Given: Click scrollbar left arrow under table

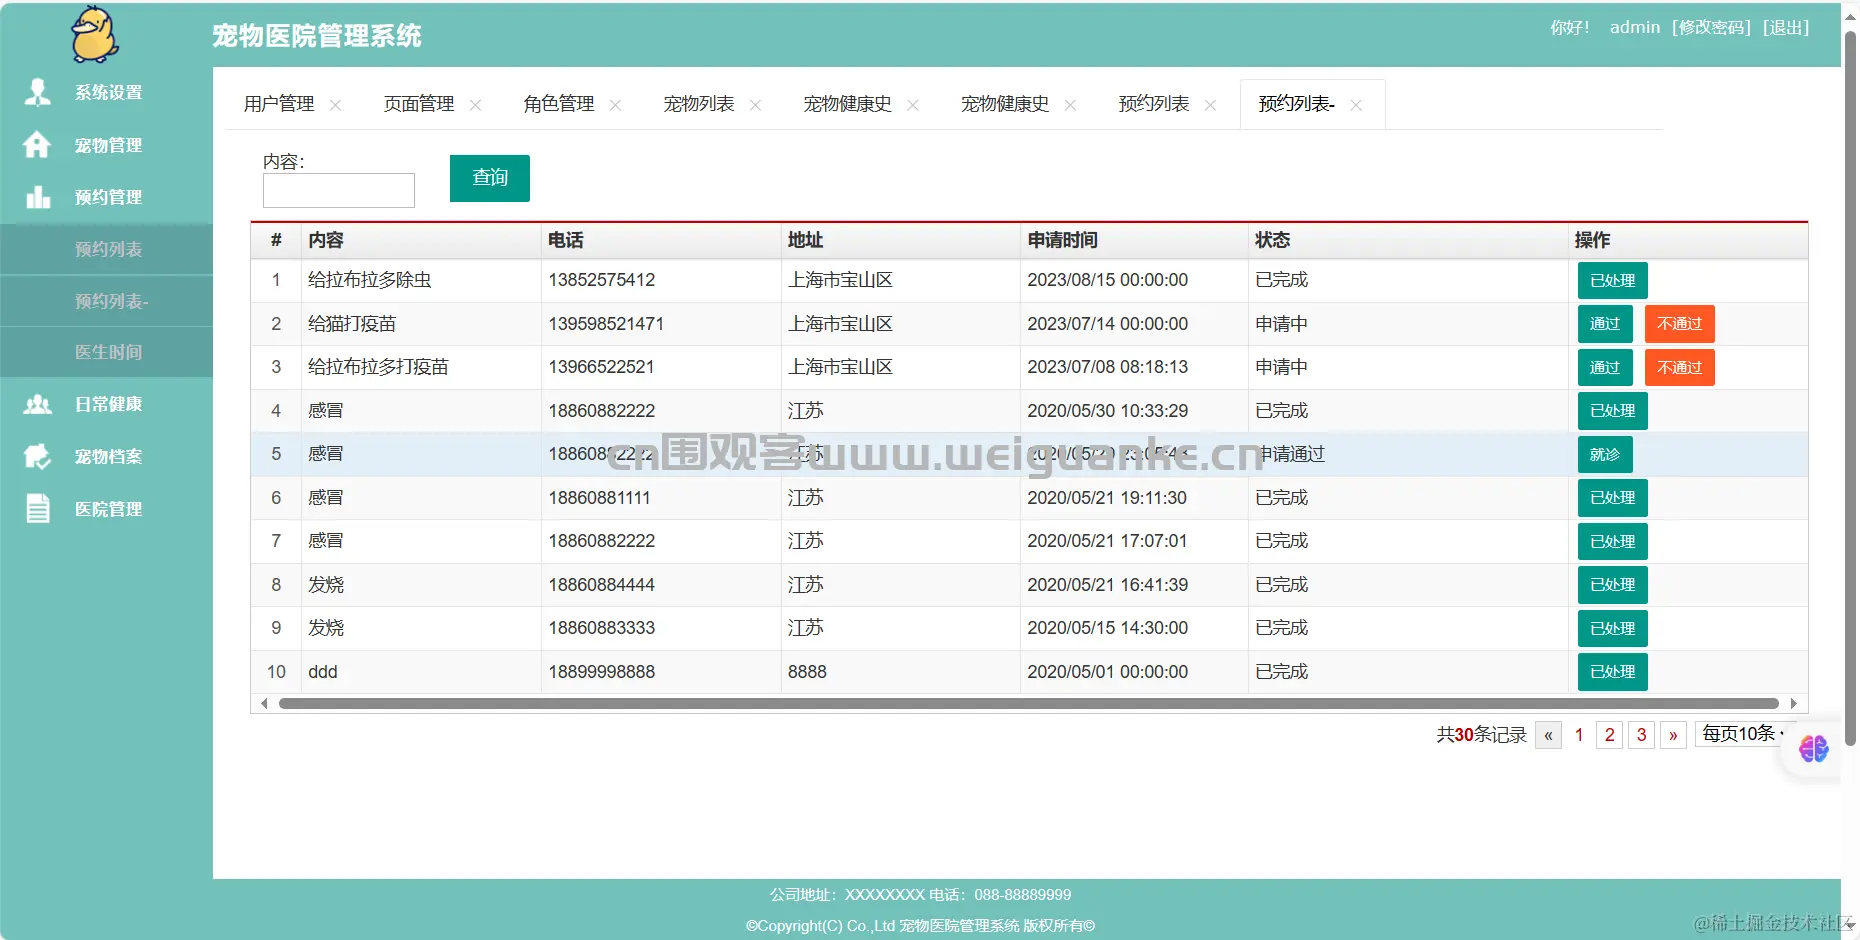Looking at the screenshot, I should click(x=264, y=704).
